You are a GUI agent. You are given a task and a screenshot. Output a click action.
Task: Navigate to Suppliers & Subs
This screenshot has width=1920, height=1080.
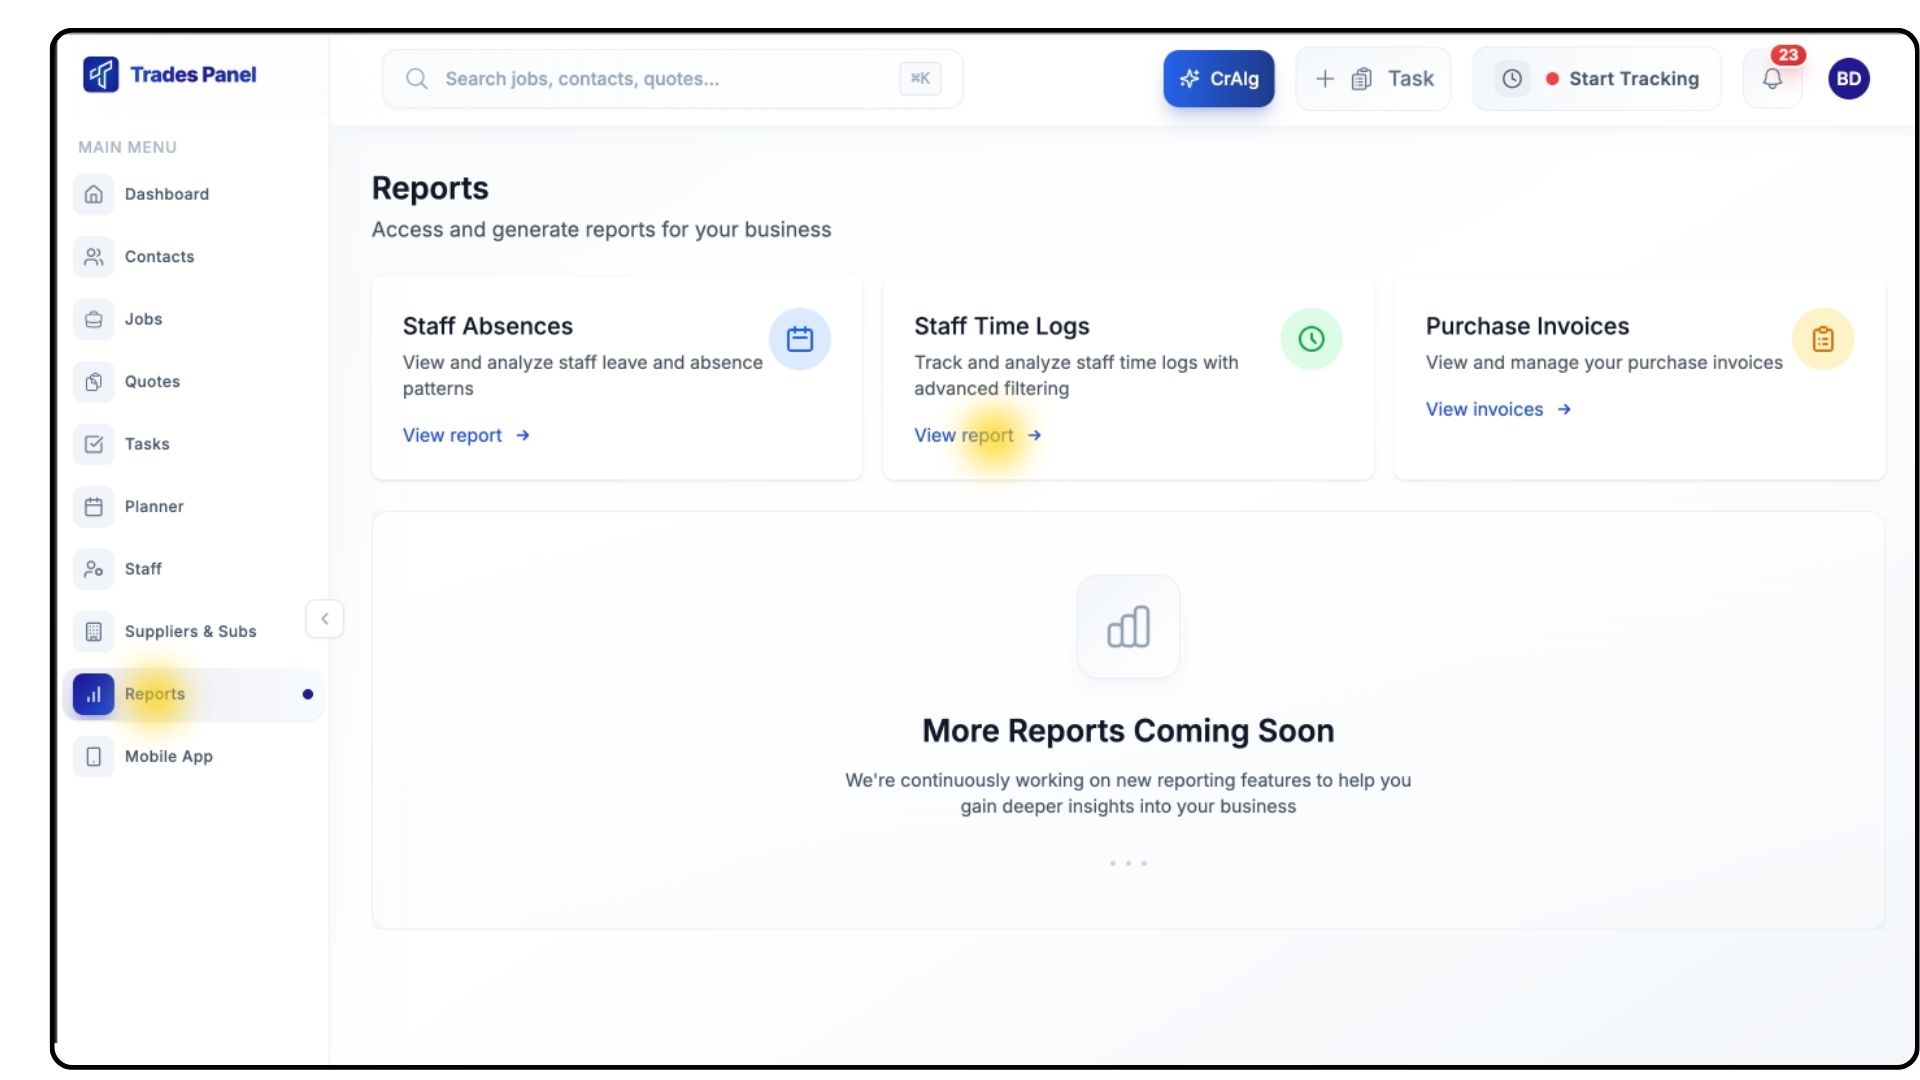click(190, 632)
